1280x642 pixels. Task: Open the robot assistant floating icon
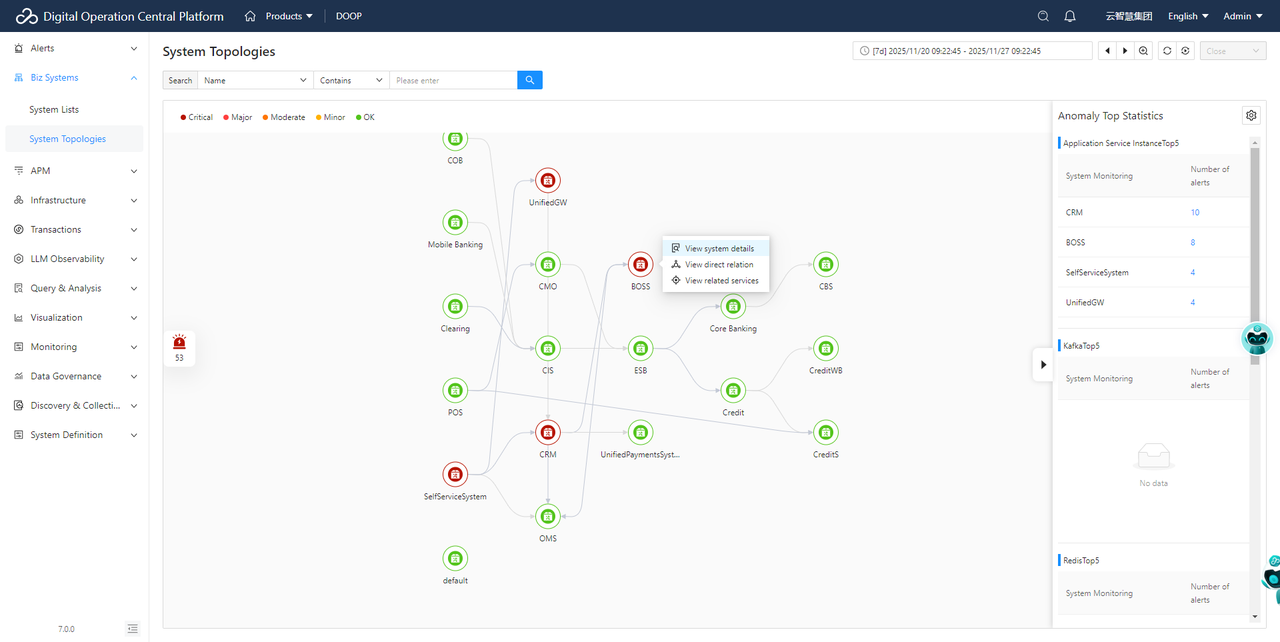[x=1257, y=338]
